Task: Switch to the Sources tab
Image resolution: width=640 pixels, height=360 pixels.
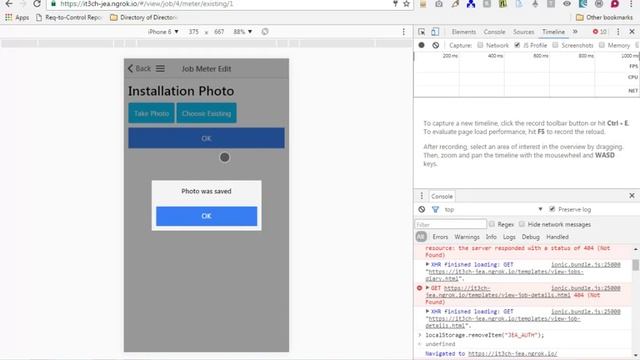Action: [523, 32]
